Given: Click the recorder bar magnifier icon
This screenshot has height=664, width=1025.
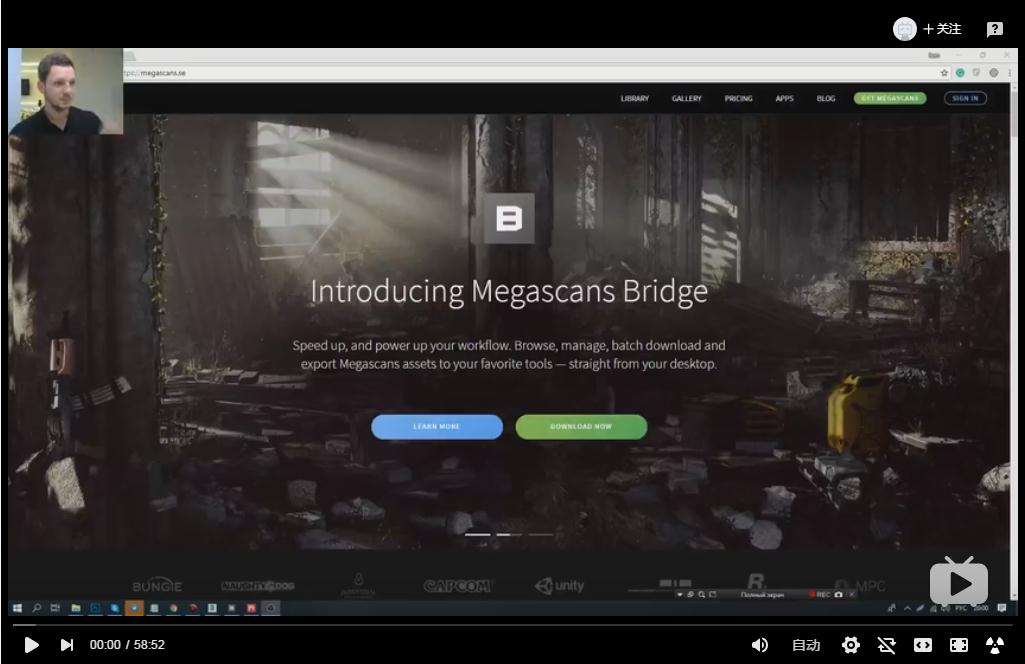Looking at the screenshot, I should click(701, 595).
